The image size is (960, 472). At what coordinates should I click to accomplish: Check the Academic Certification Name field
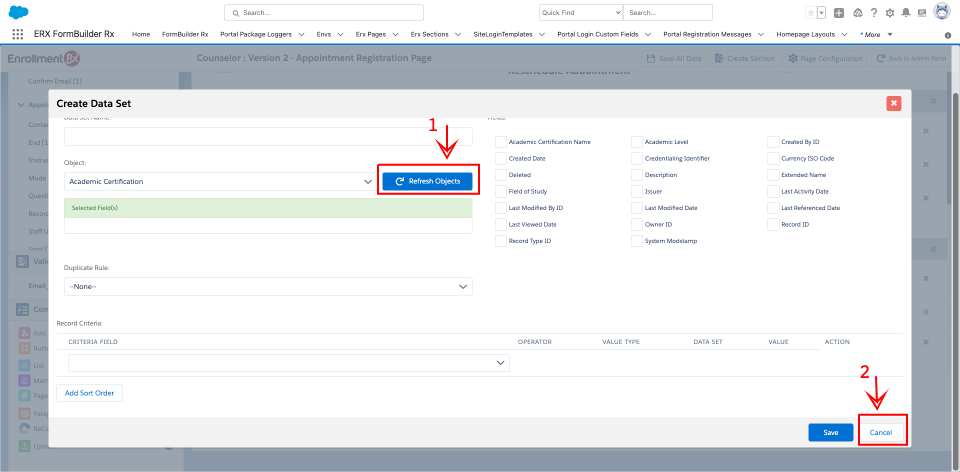501,142
